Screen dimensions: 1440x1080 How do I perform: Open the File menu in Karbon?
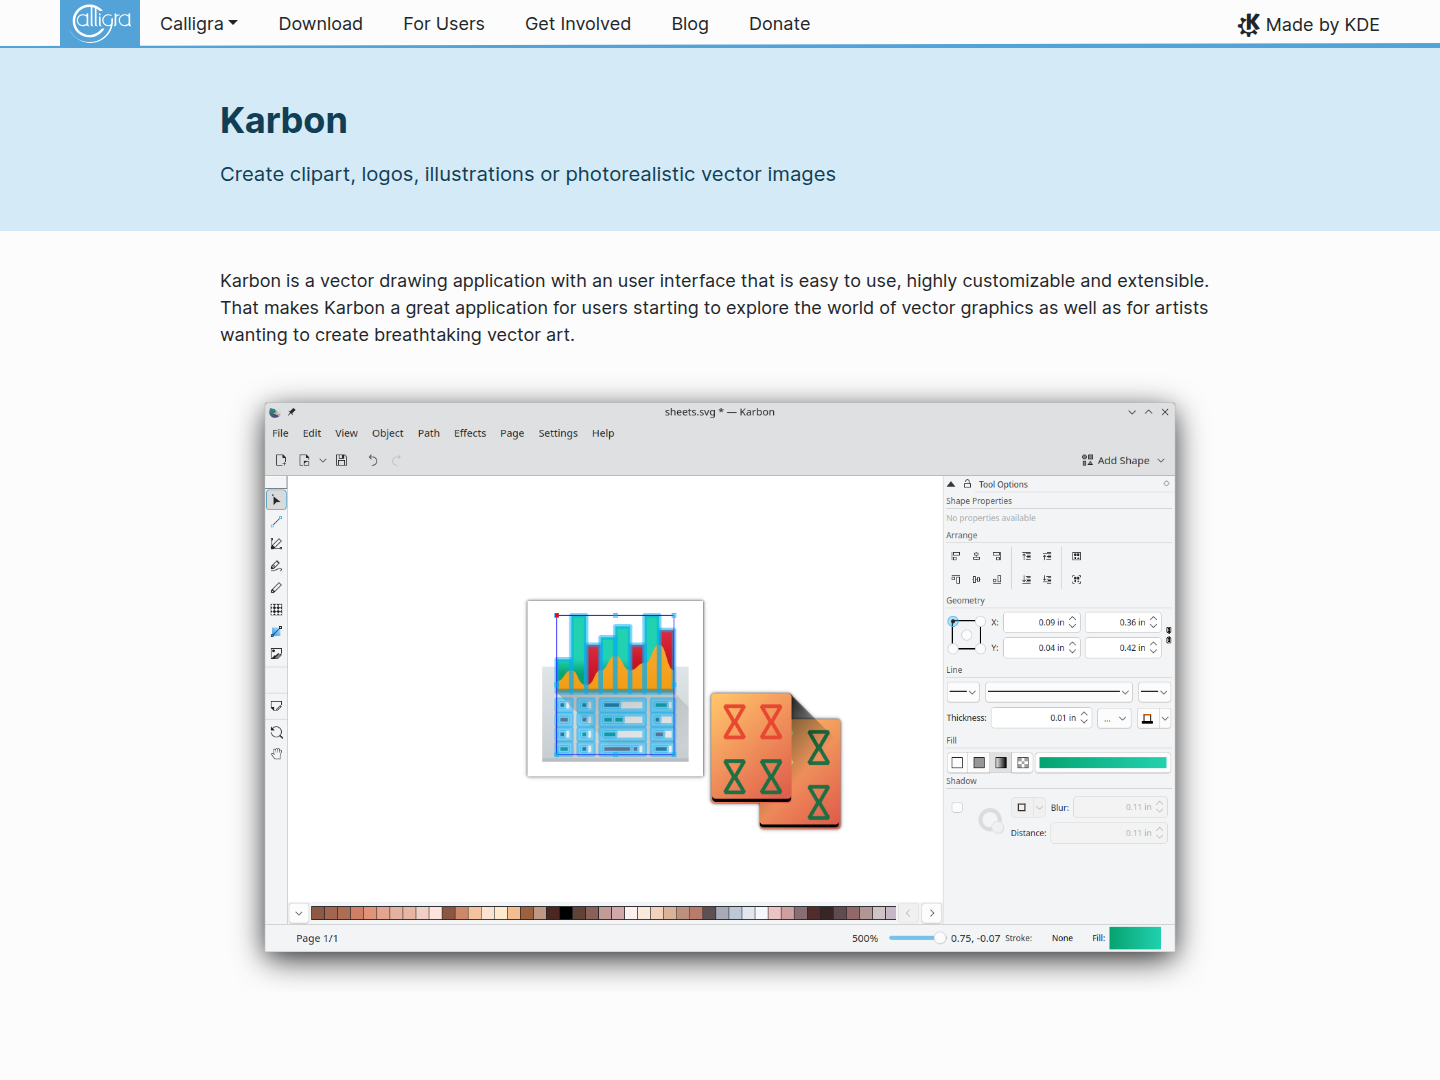pyautogui.click(x=280, y=434)
